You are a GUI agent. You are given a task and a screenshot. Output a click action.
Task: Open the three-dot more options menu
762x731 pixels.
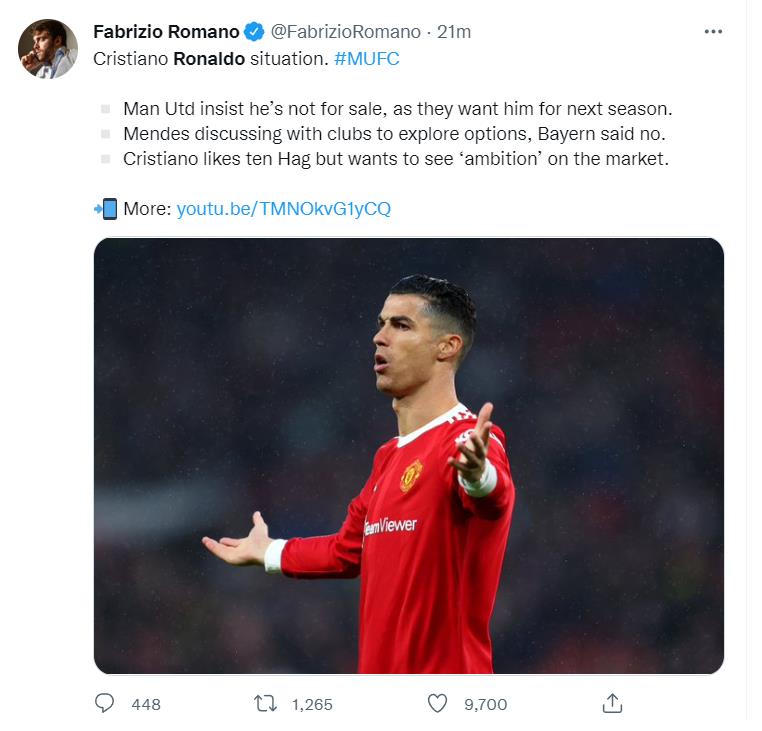pyautogui.click(x=713, y=32)
